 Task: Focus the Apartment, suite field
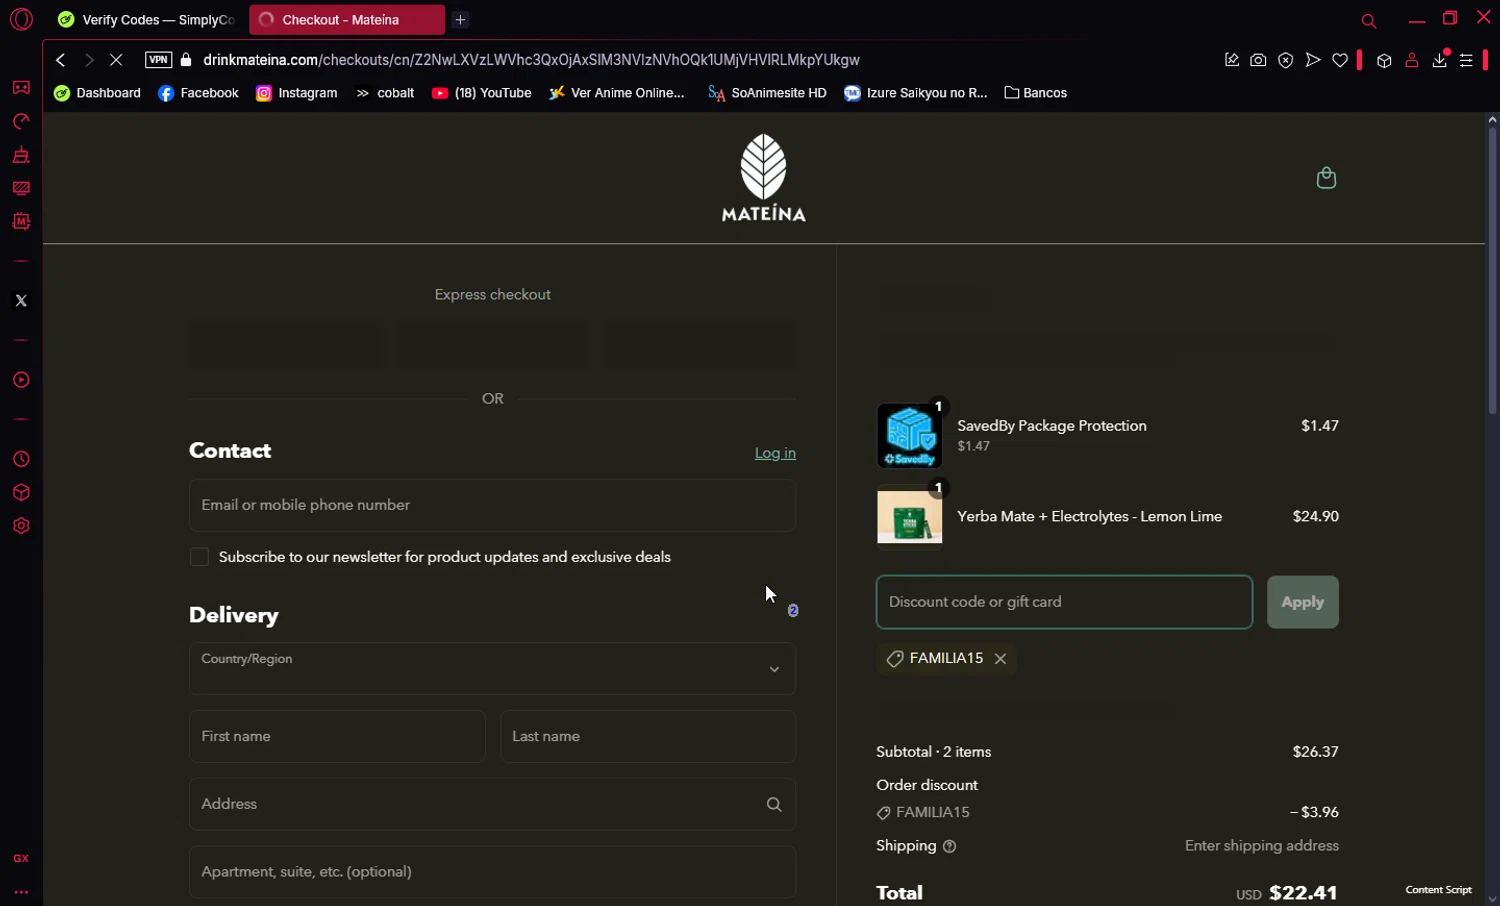coord(492,872)
